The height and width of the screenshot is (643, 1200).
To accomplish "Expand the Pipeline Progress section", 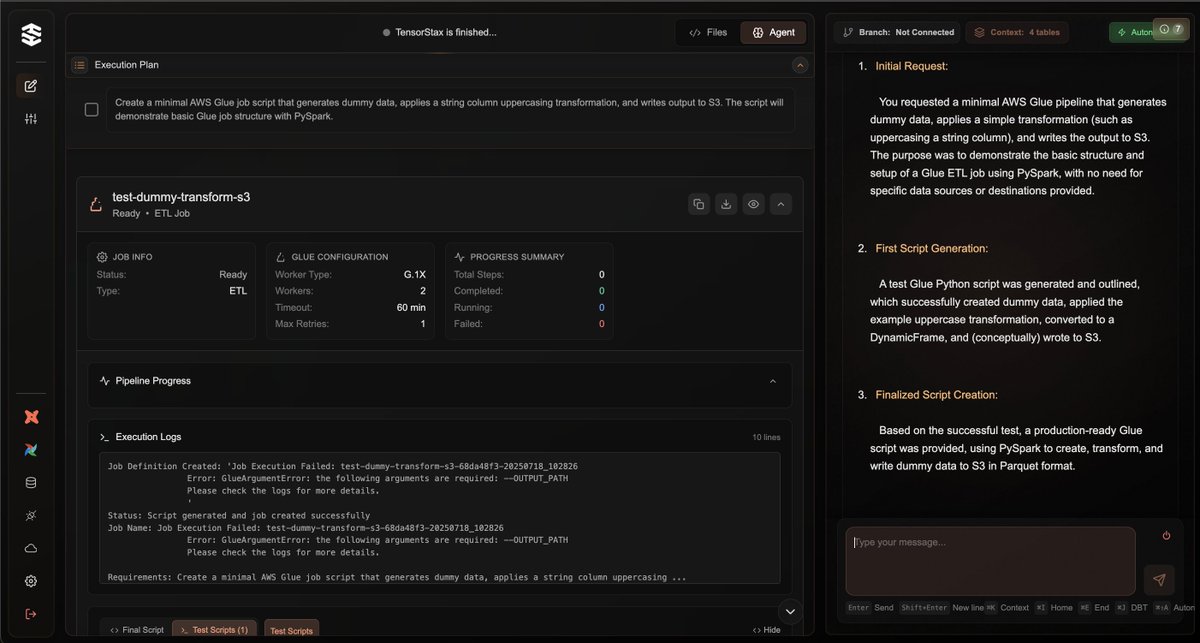I will (772, 381).
